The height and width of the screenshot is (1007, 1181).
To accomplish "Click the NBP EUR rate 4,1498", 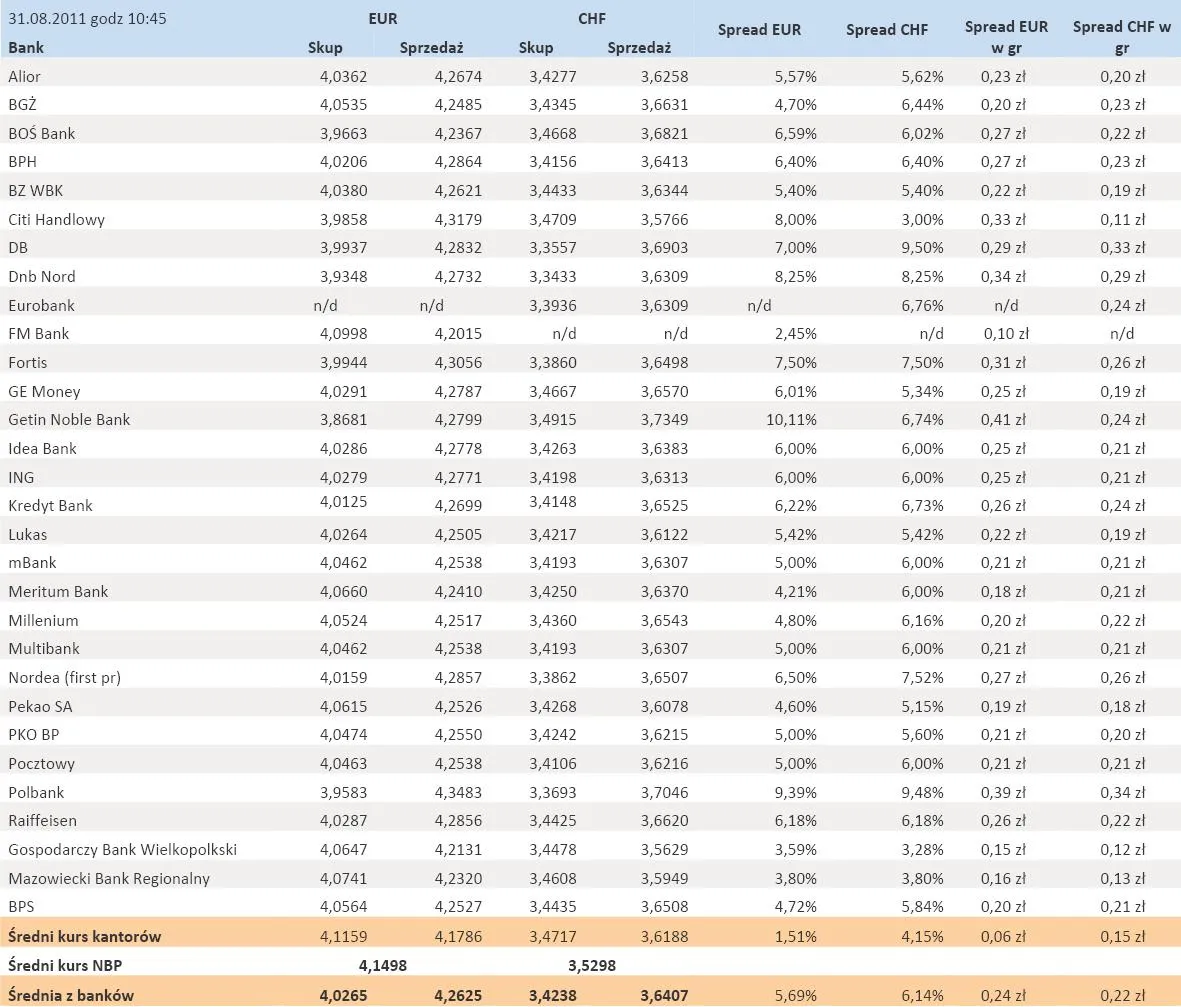I will pyautogui.click(x=383, y=965).
